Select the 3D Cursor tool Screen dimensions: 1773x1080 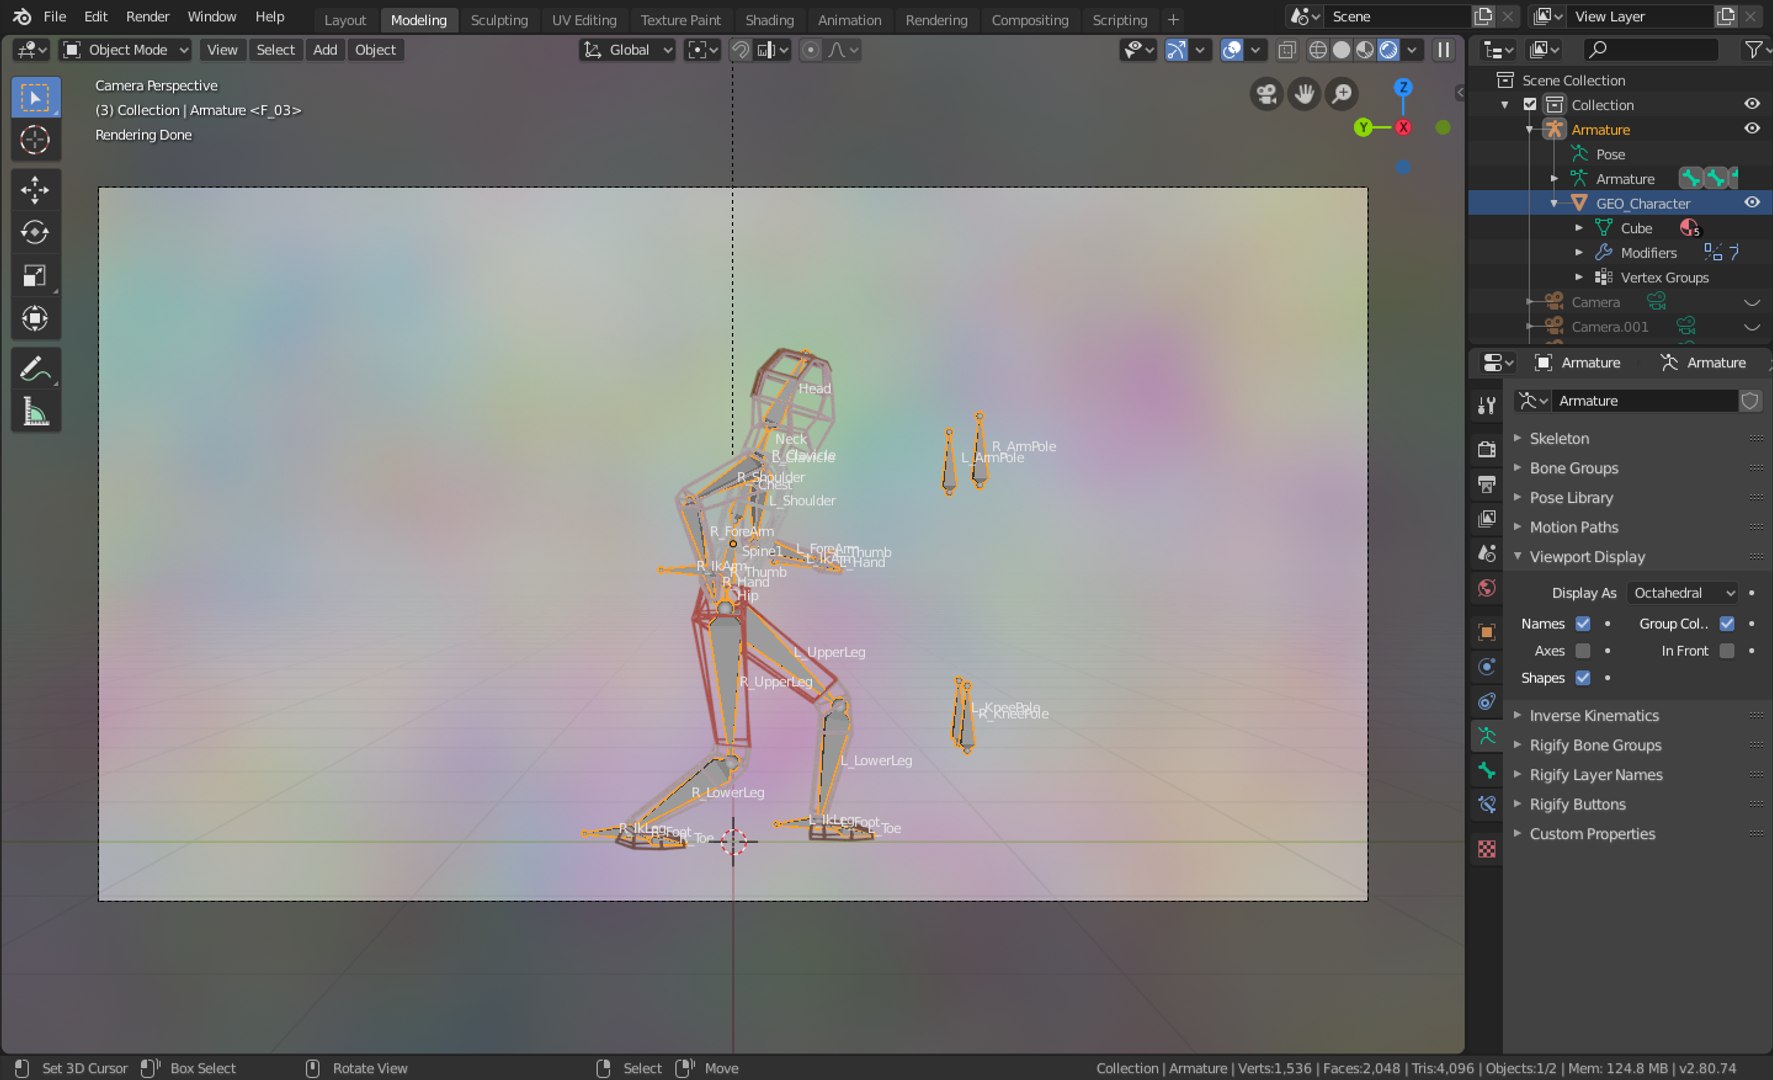tap(35, 140)
